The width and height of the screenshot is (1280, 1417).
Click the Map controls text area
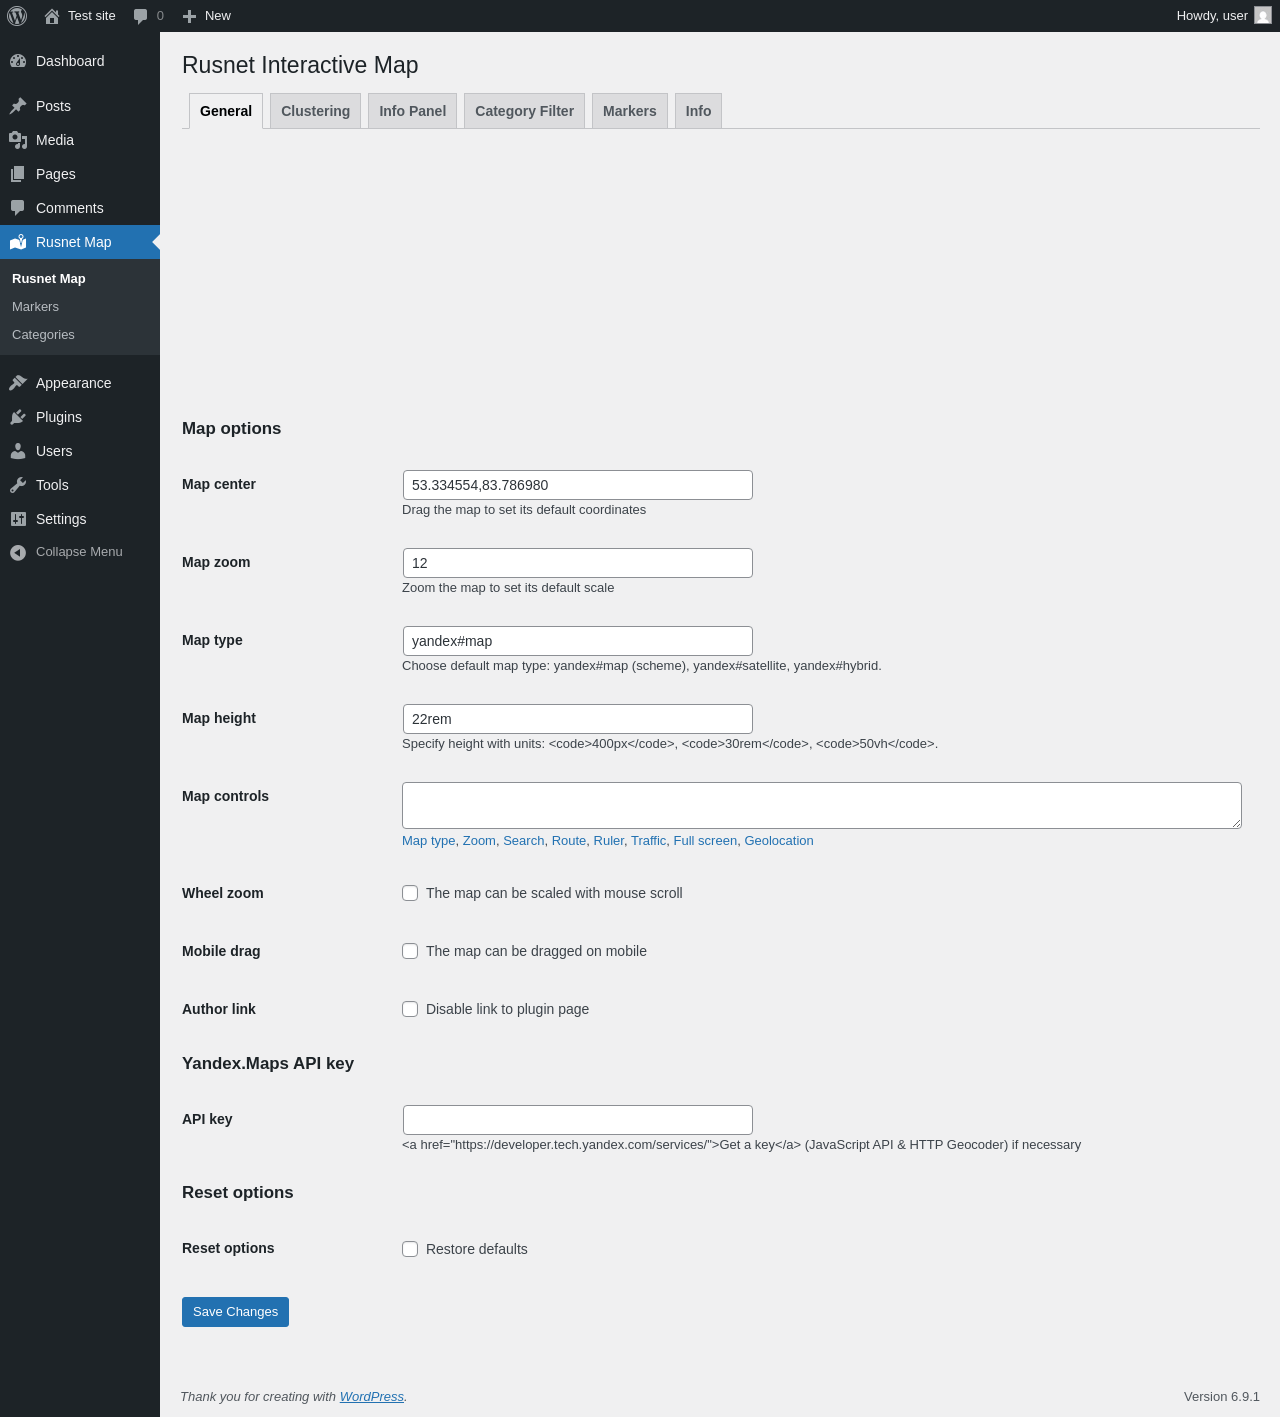coord(822,805)
